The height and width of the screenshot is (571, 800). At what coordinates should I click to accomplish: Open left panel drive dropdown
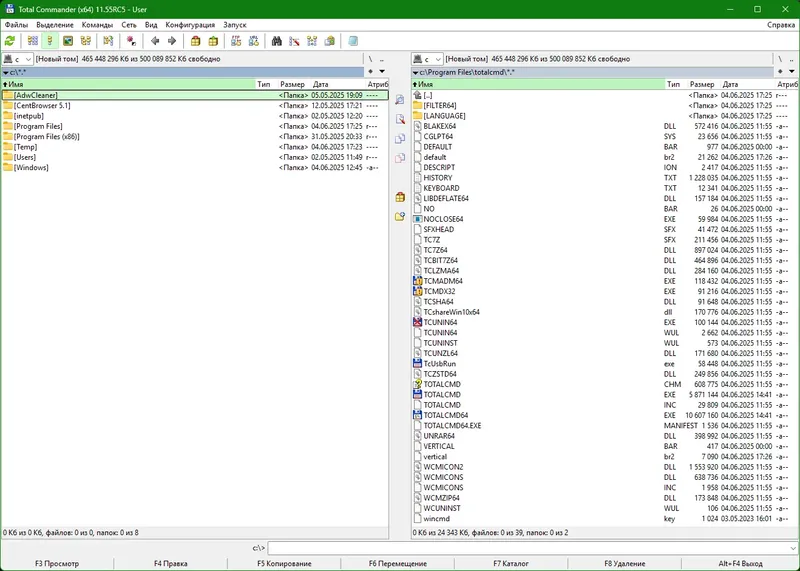click(x=18, y=59)
